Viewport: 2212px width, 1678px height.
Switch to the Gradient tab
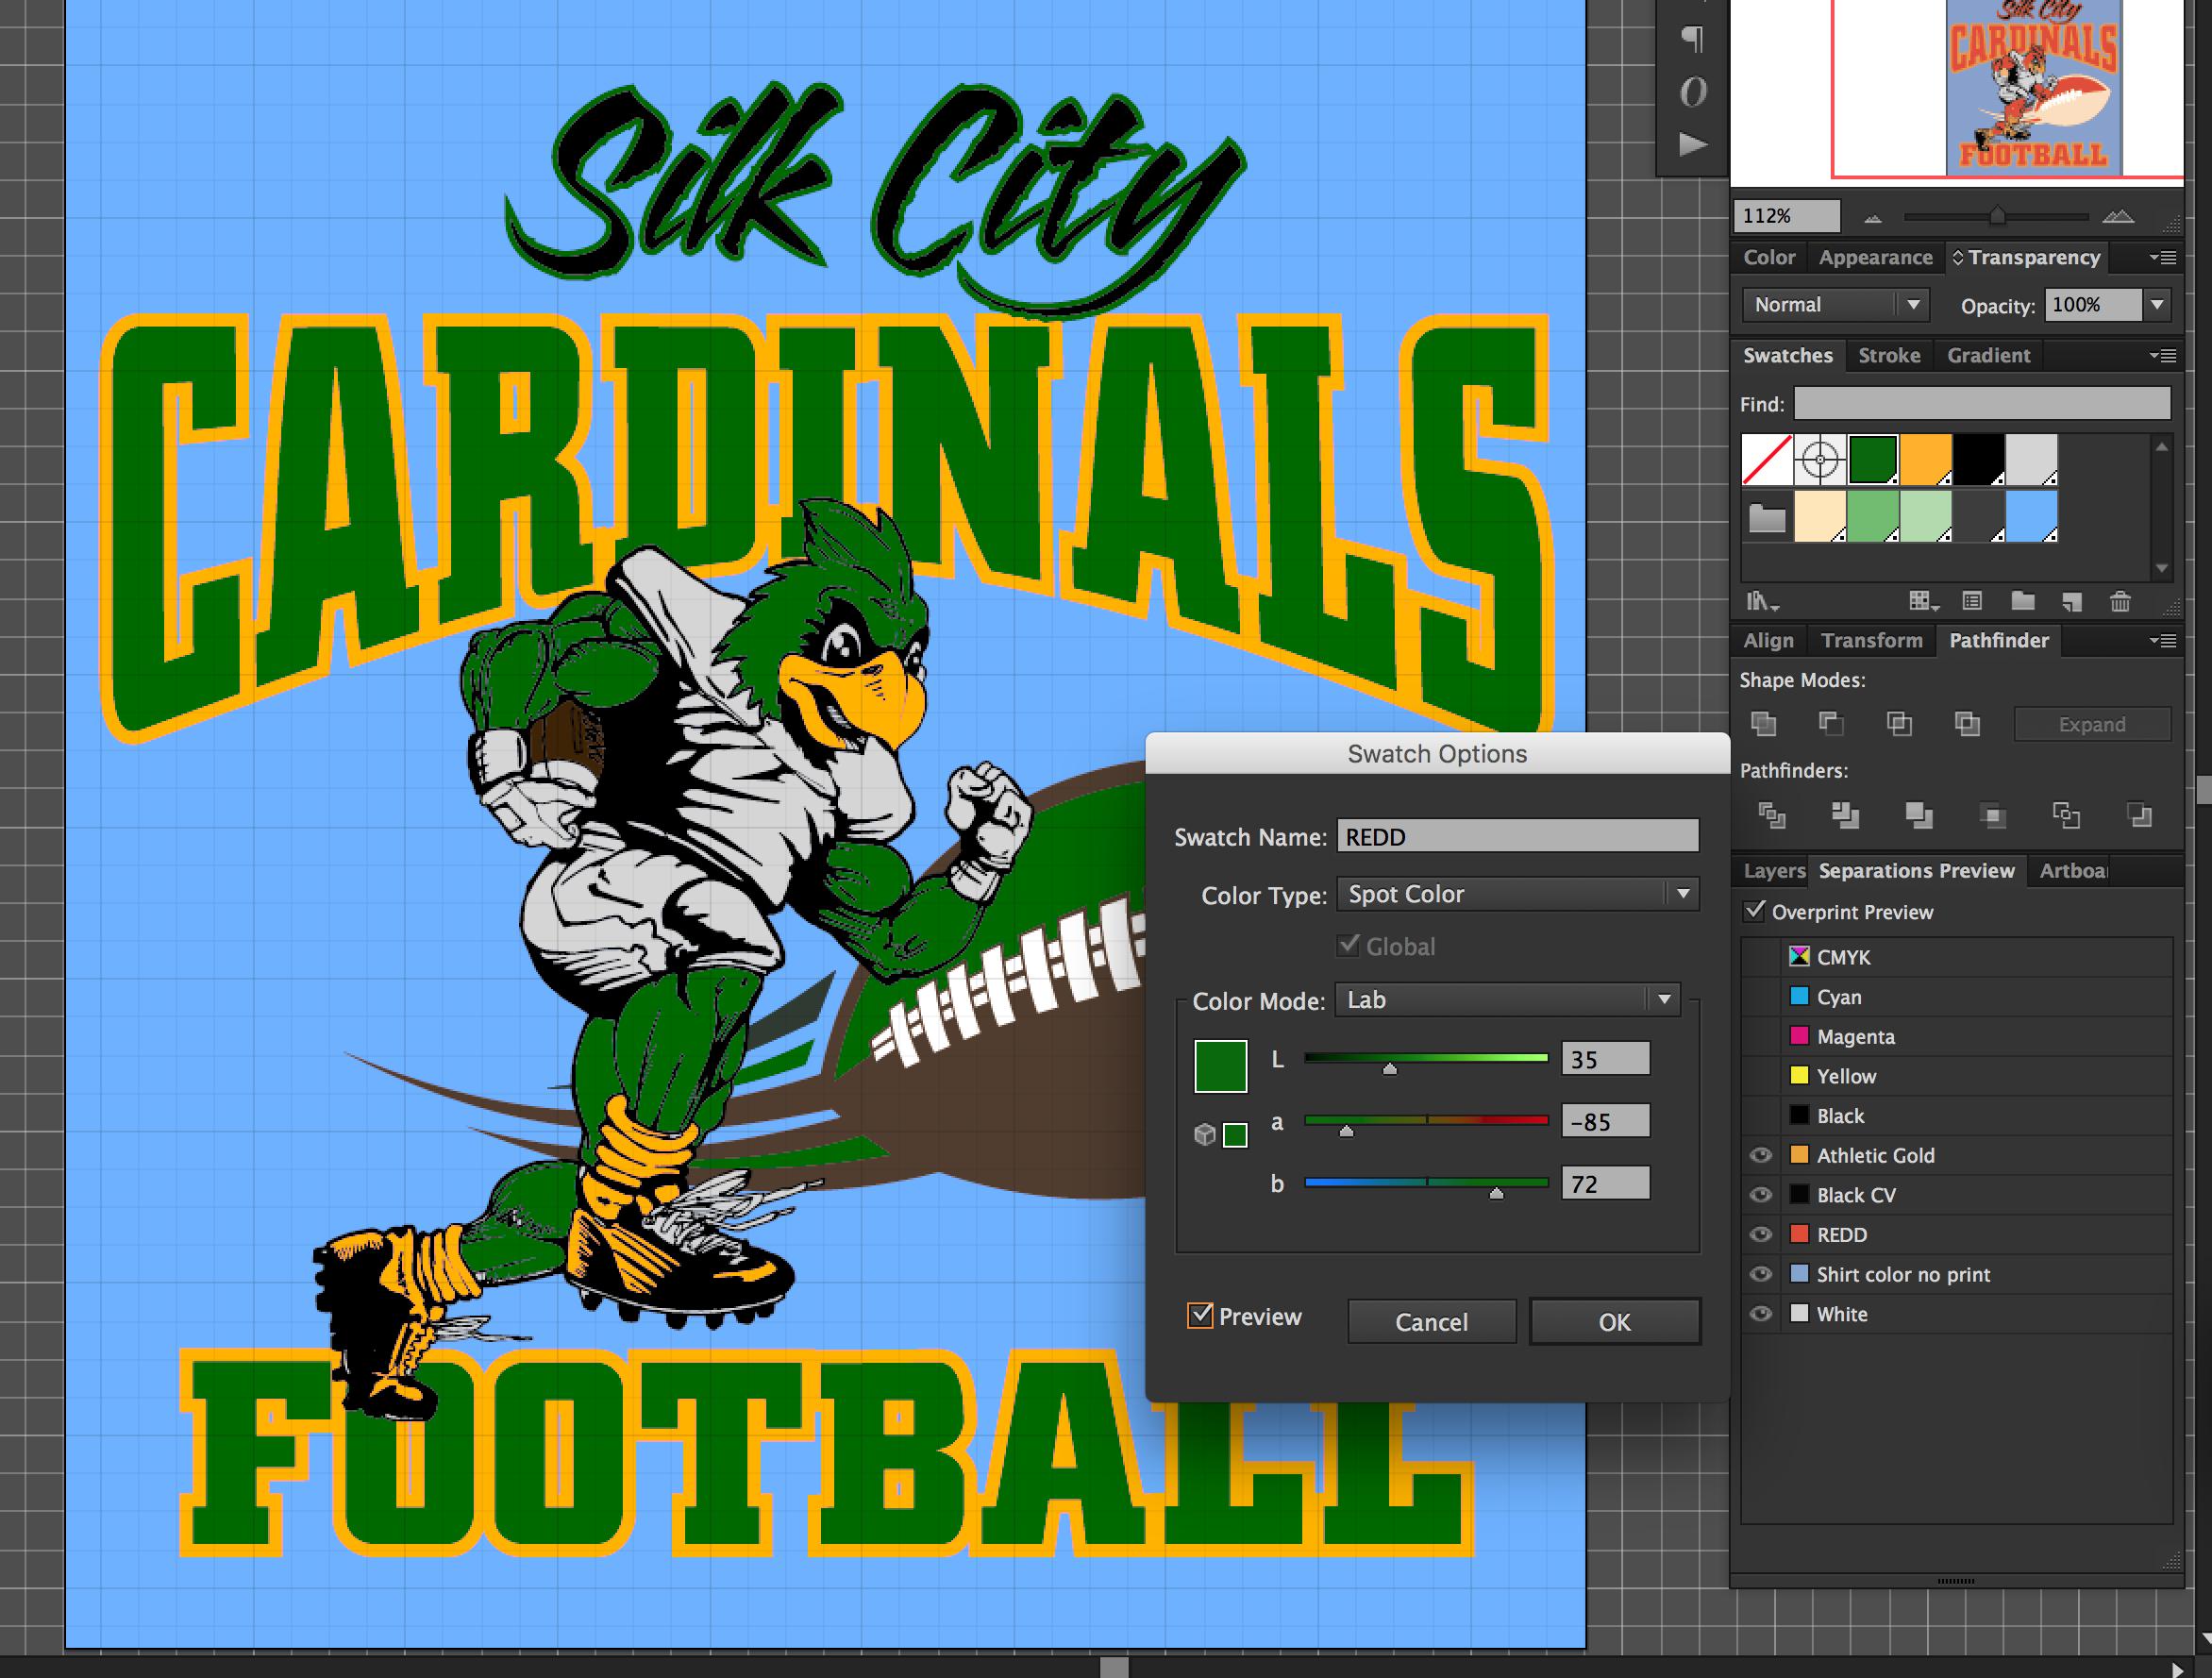1988,356
